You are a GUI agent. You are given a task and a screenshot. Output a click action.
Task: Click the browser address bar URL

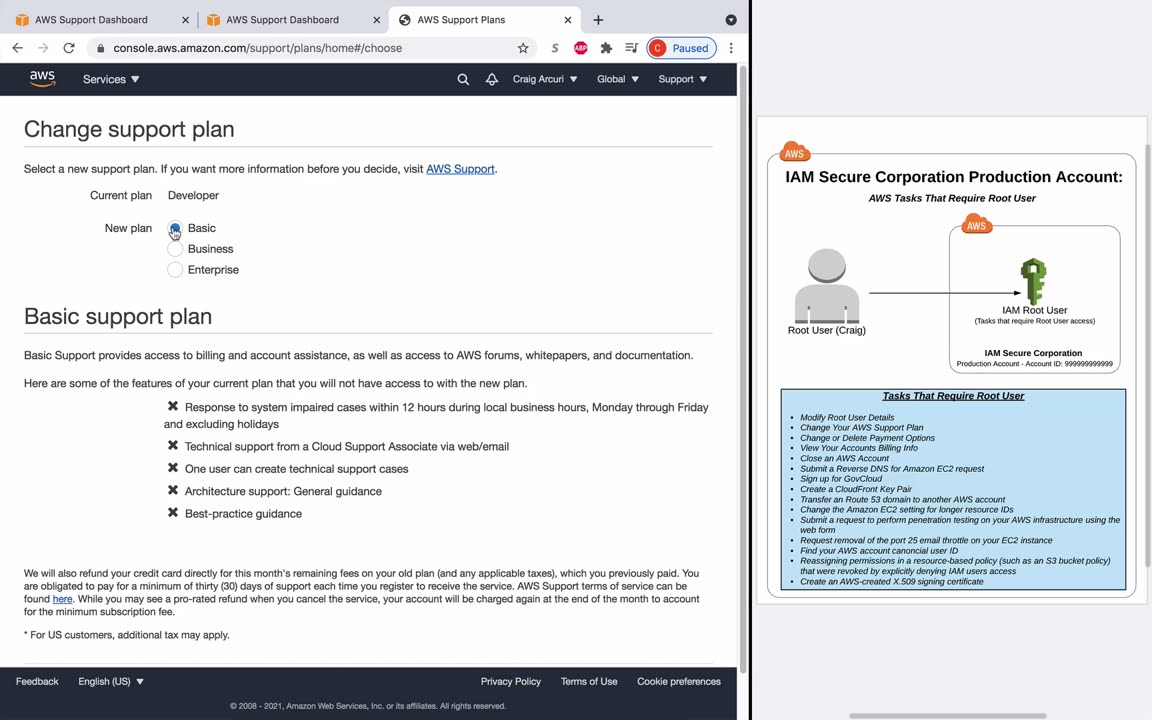point(257,48)
